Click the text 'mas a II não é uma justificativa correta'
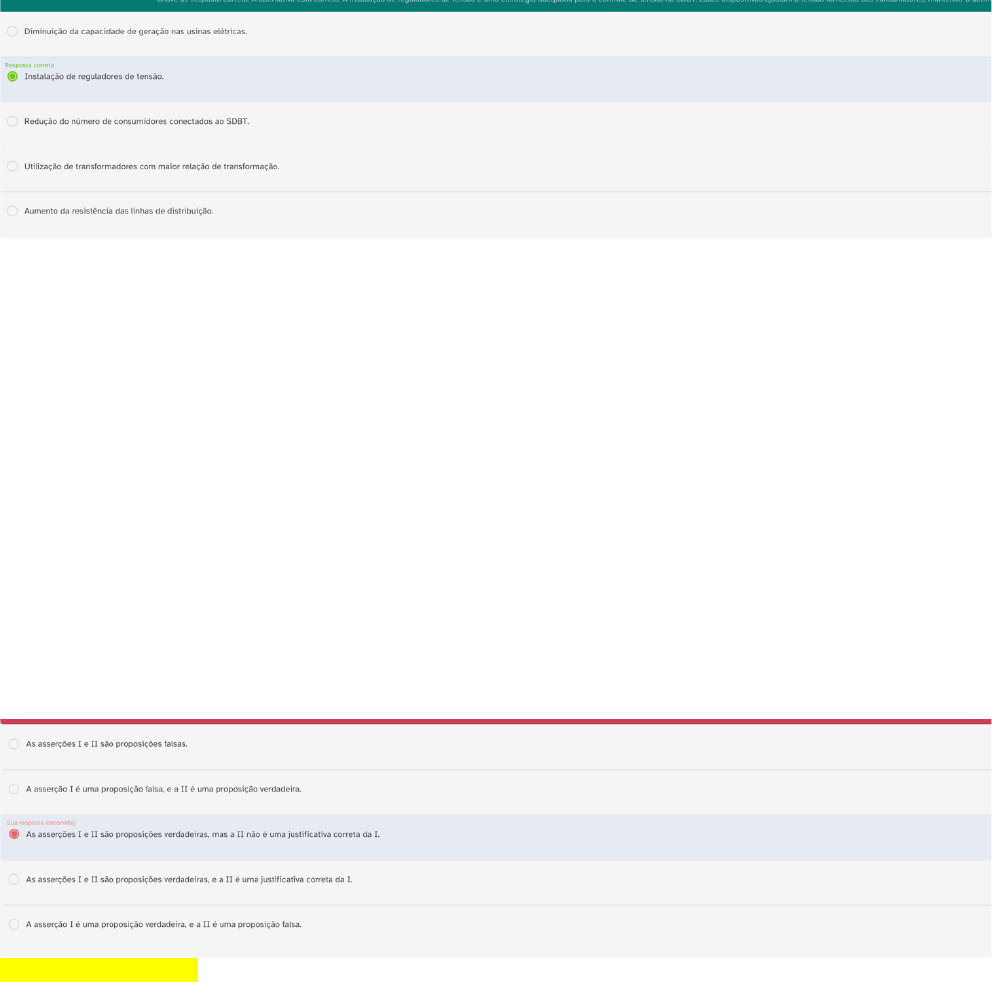 pos(292,834)
